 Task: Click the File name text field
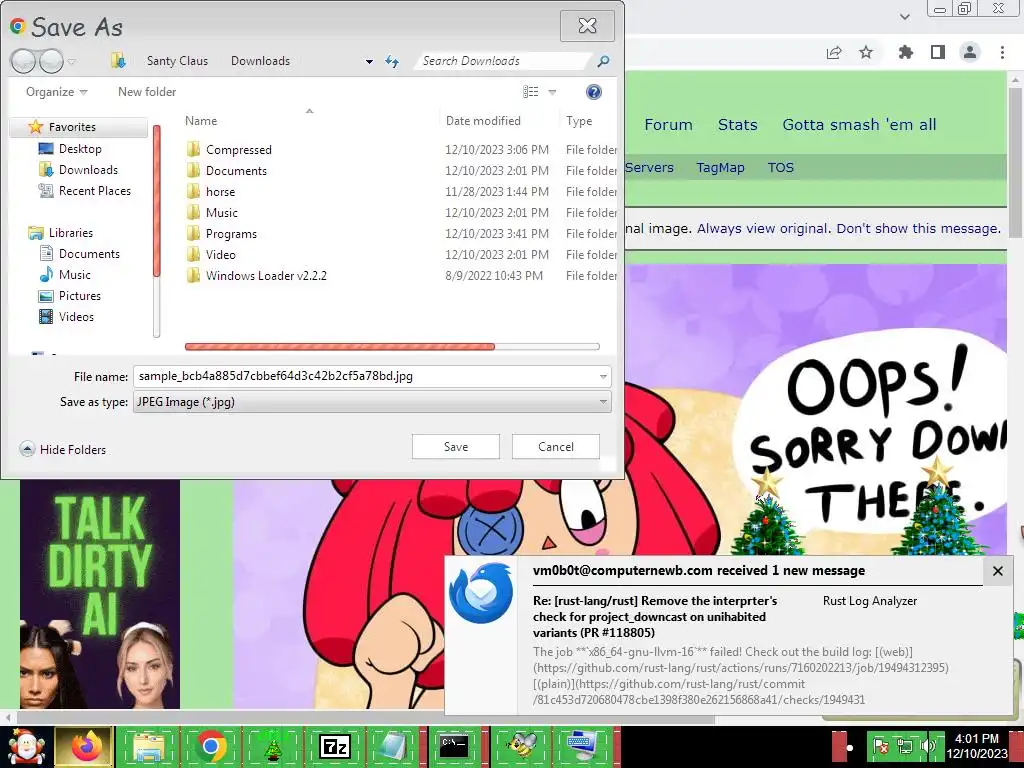click(364, 376)
